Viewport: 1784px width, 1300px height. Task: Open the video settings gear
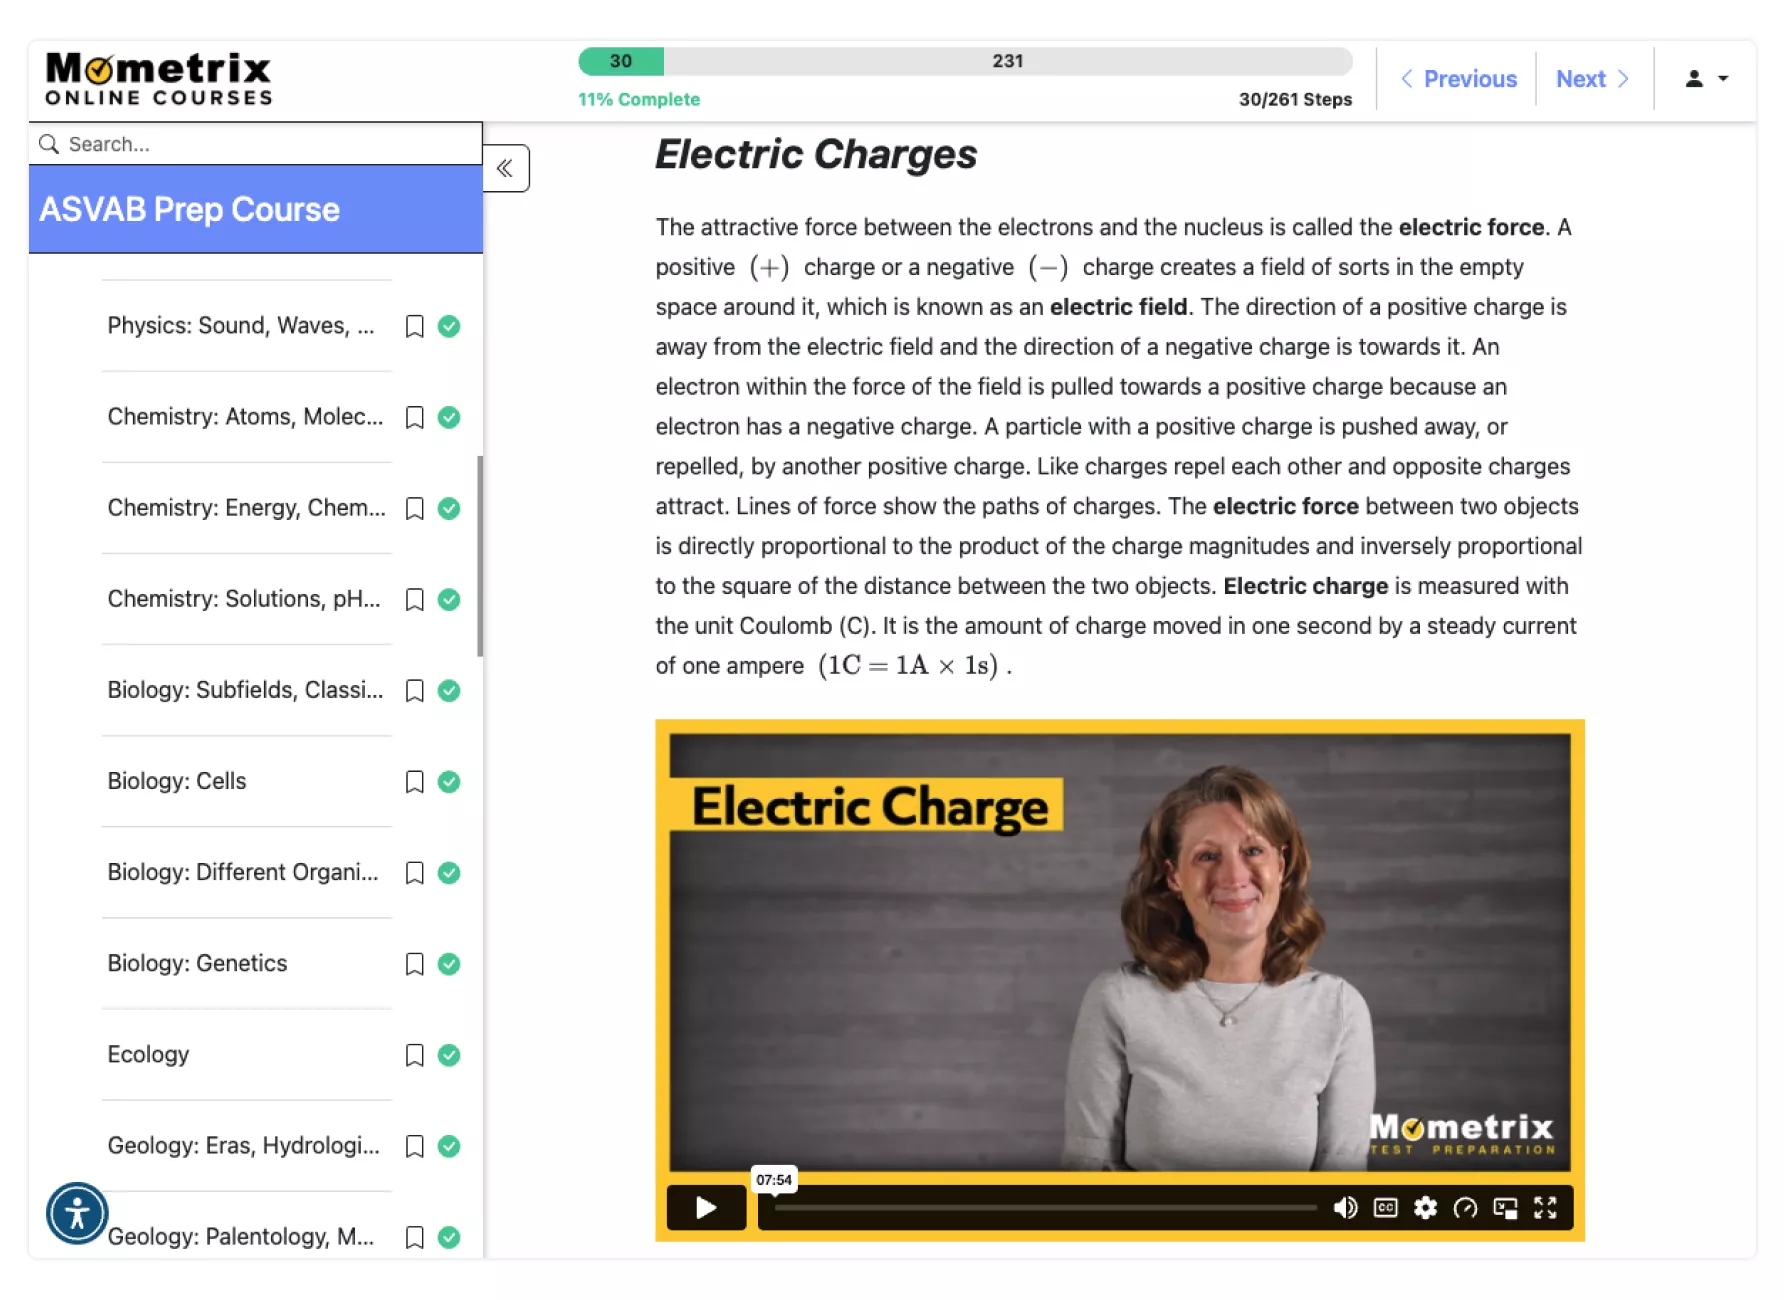click(x=1425, y=1208)
